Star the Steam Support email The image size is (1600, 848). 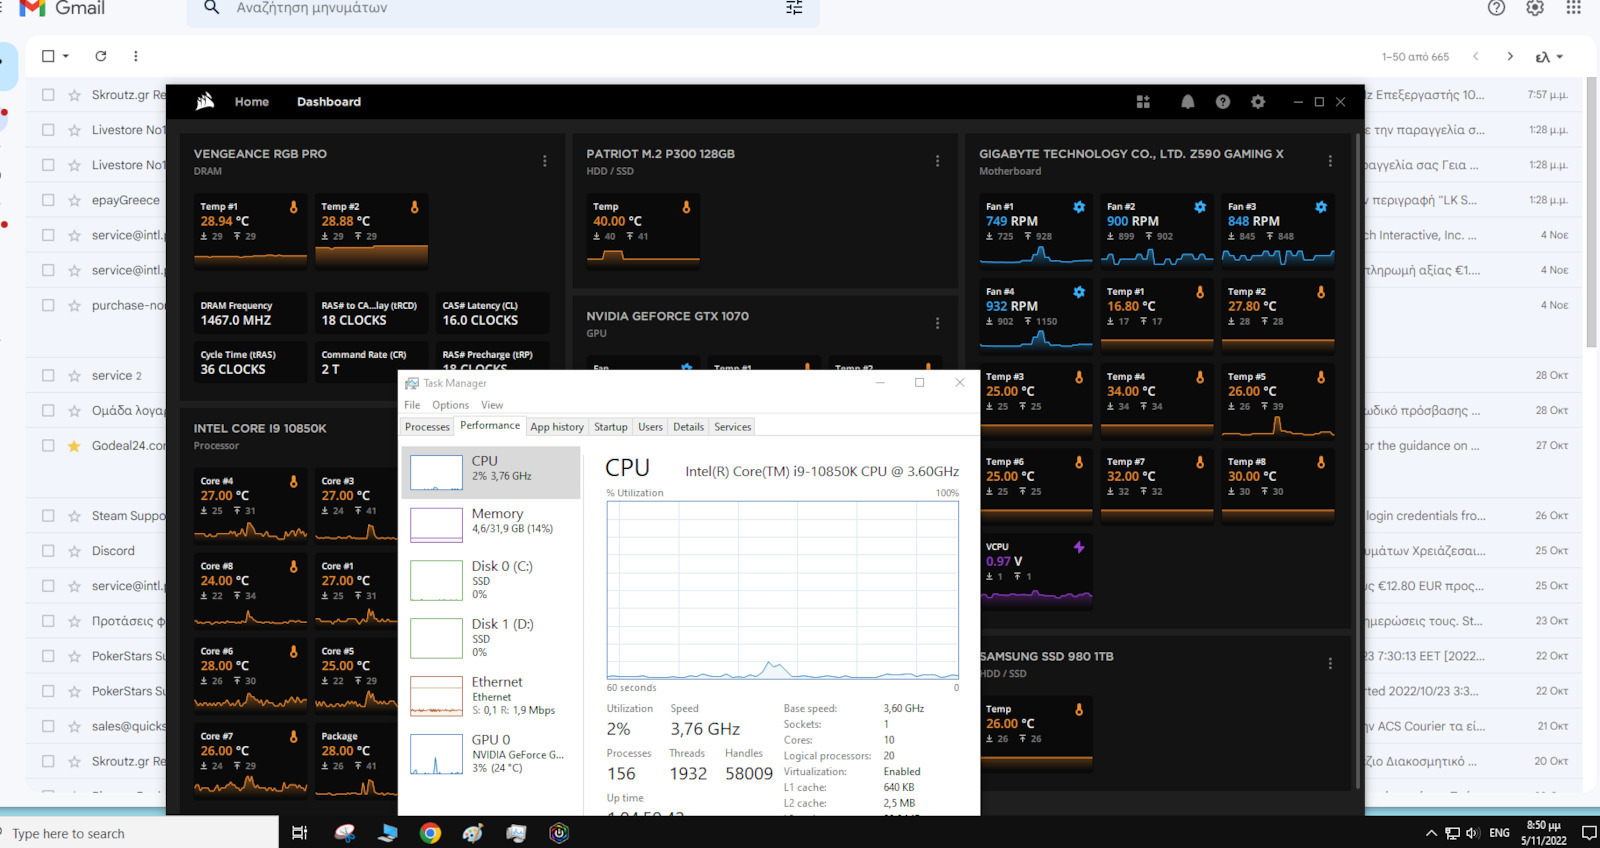click(74, 516)
